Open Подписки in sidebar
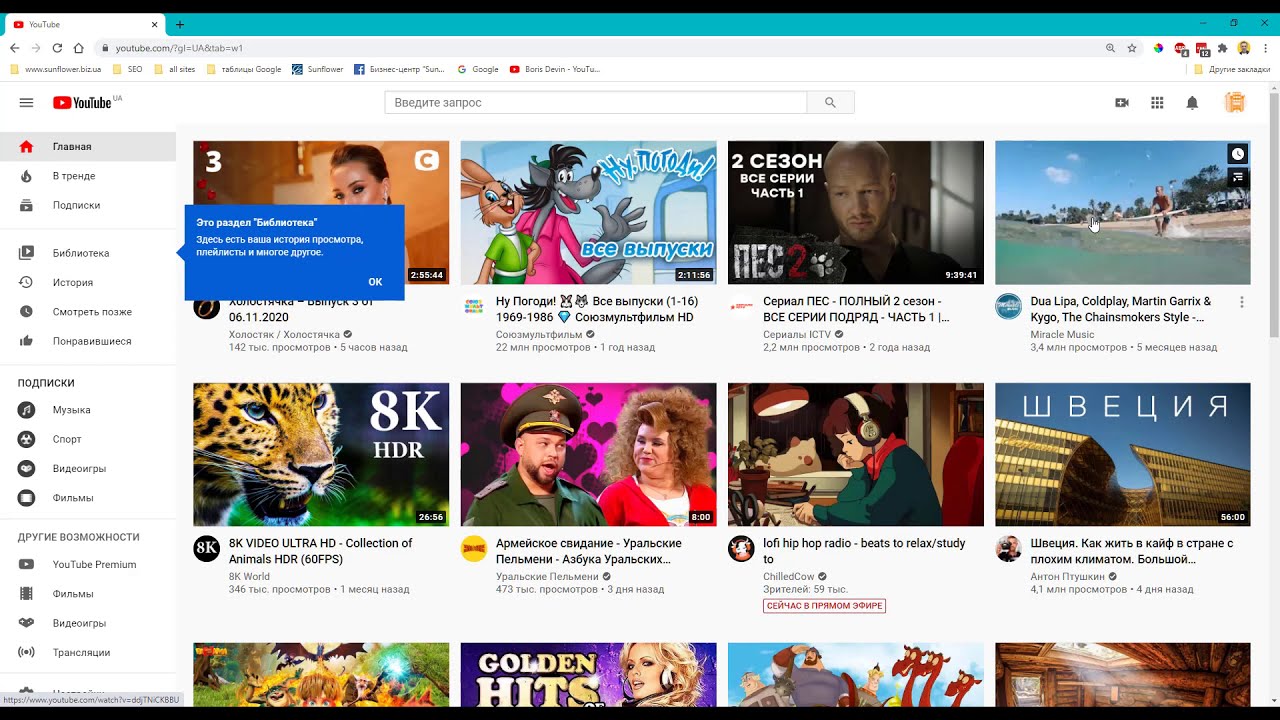1280x720 pixels. point(88,205)
